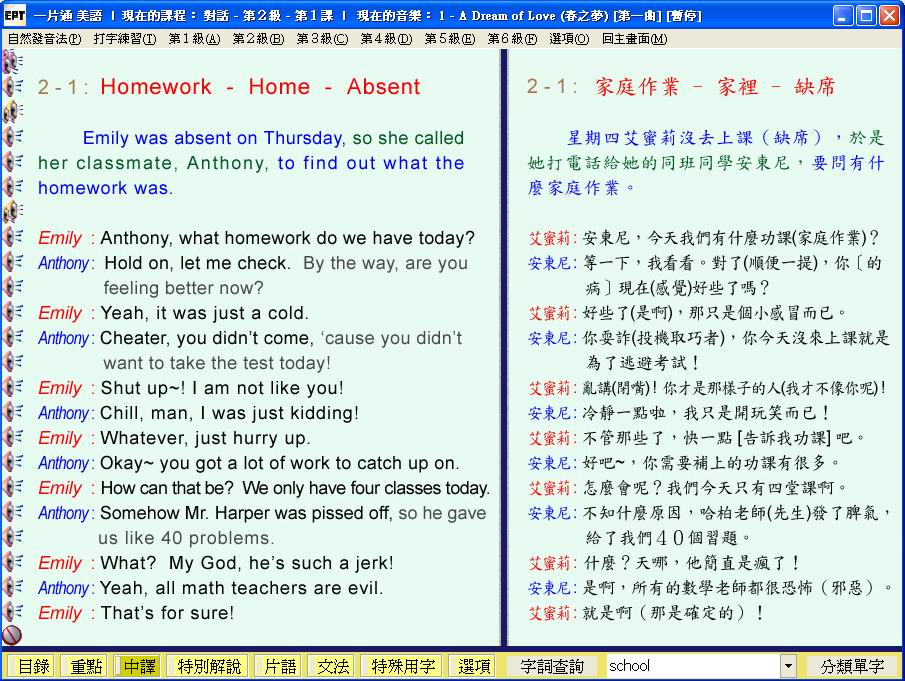Click the 目錄 contents button
This screenshot has width=905, height=681.
click(x=32, y=666)
